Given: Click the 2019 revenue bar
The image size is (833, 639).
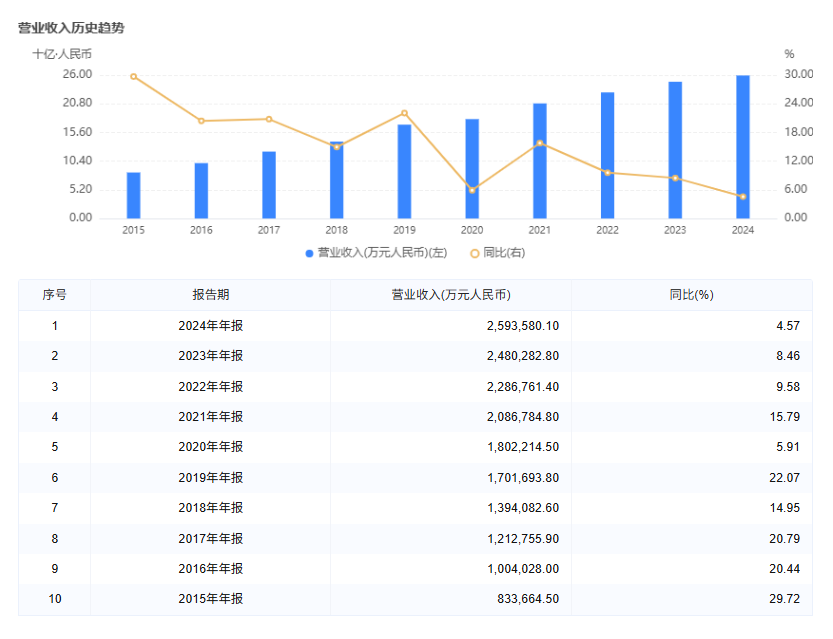Looking at the screenshot, I should (404, 172).
